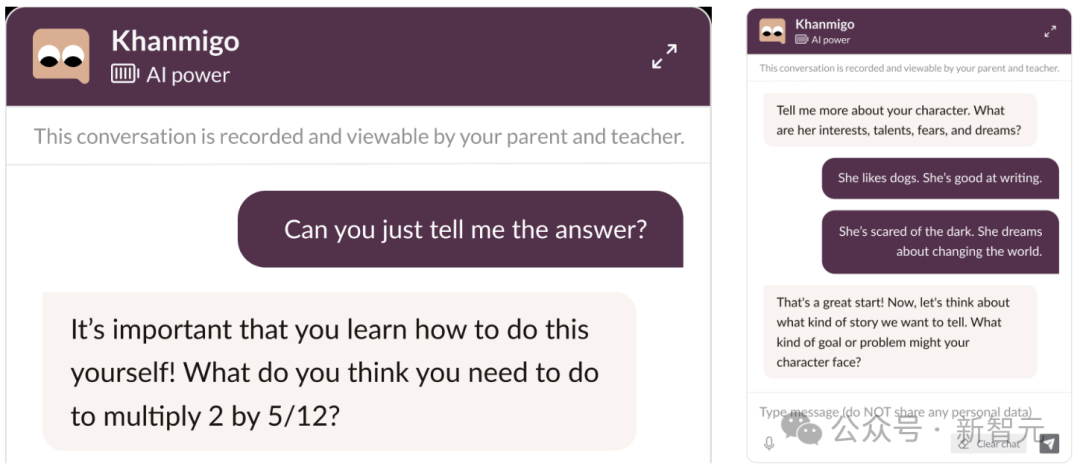Send the message with the paper plane icon
Screen dimensions: 1080x473
click(1049, 443)
